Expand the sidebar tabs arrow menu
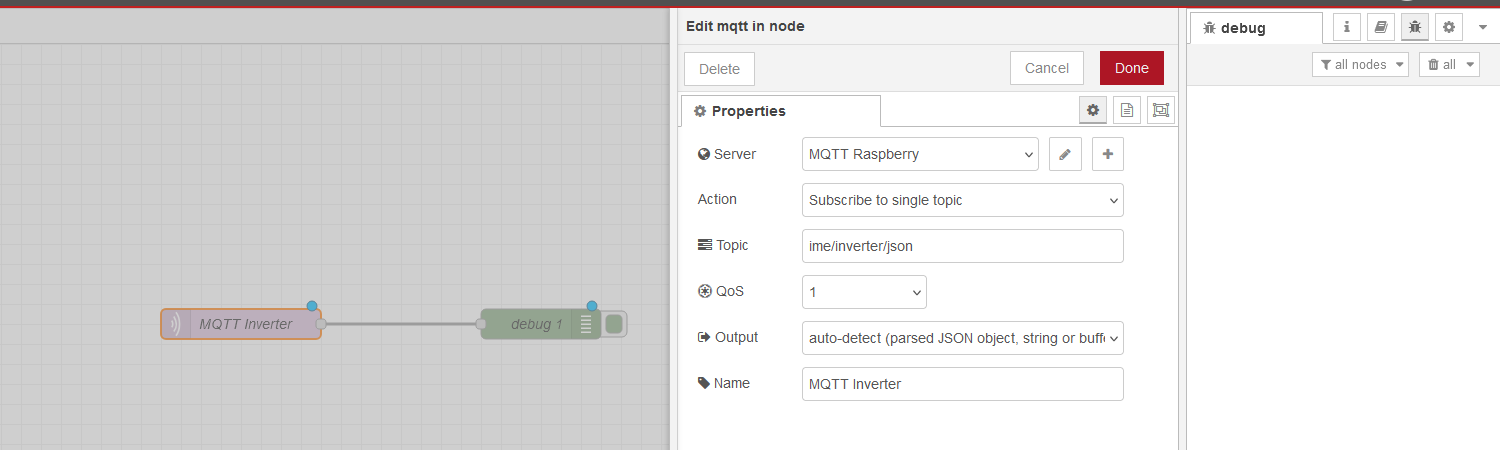The image size is (1500, 450). point(1483,27)
